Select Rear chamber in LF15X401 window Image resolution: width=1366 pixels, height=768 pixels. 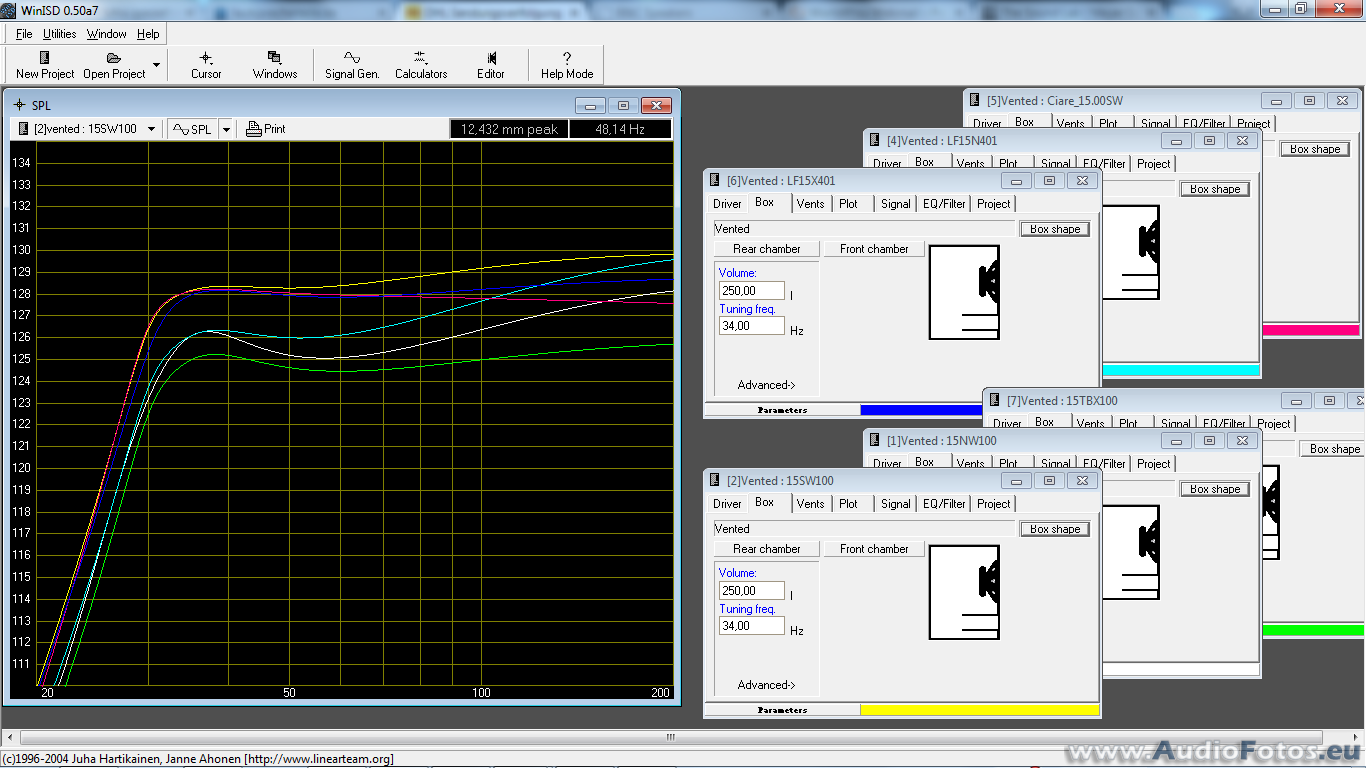point(767,249)
